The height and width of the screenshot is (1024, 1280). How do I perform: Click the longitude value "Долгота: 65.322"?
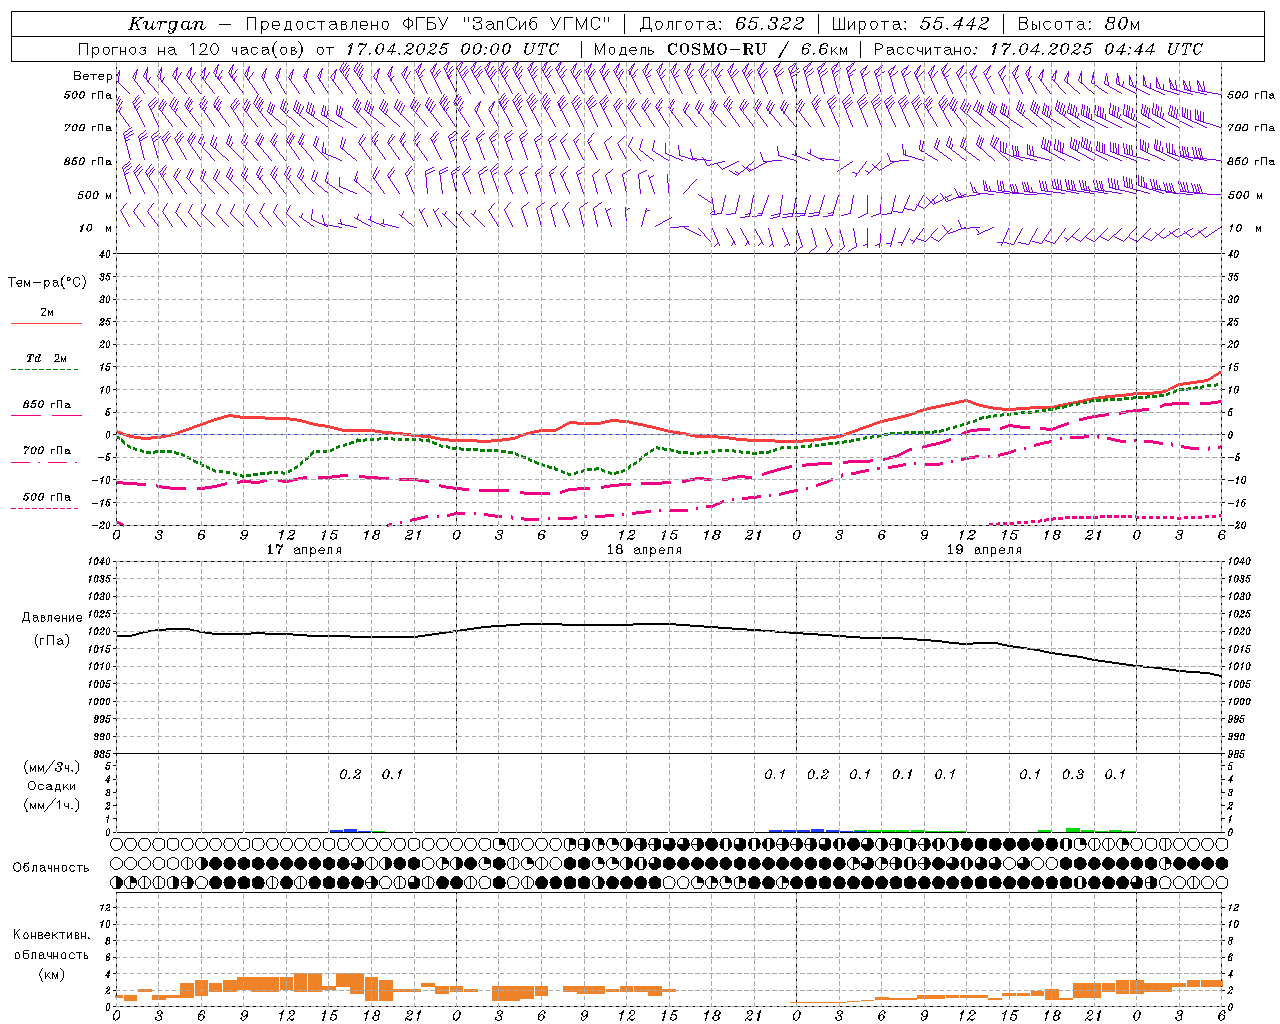point(722,24)
